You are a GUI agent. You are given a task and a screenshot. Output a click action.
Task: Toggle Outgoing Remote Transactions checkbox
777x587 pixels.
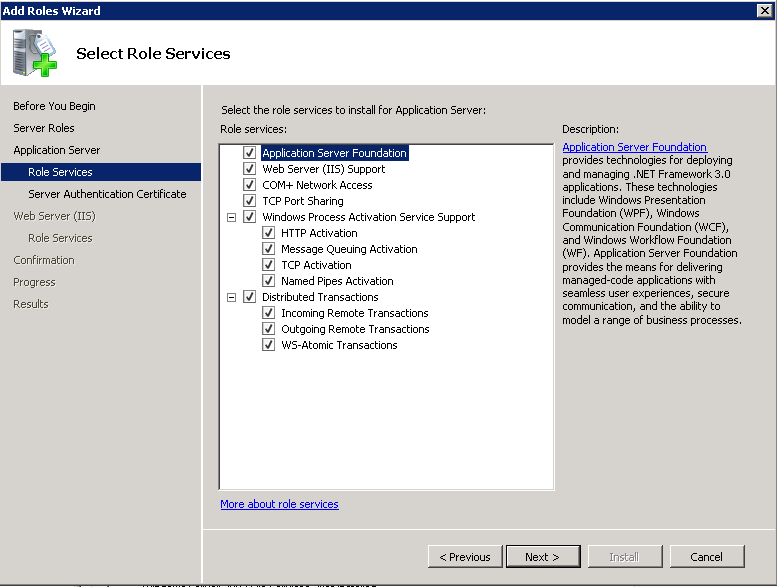(x=268, y=329)
